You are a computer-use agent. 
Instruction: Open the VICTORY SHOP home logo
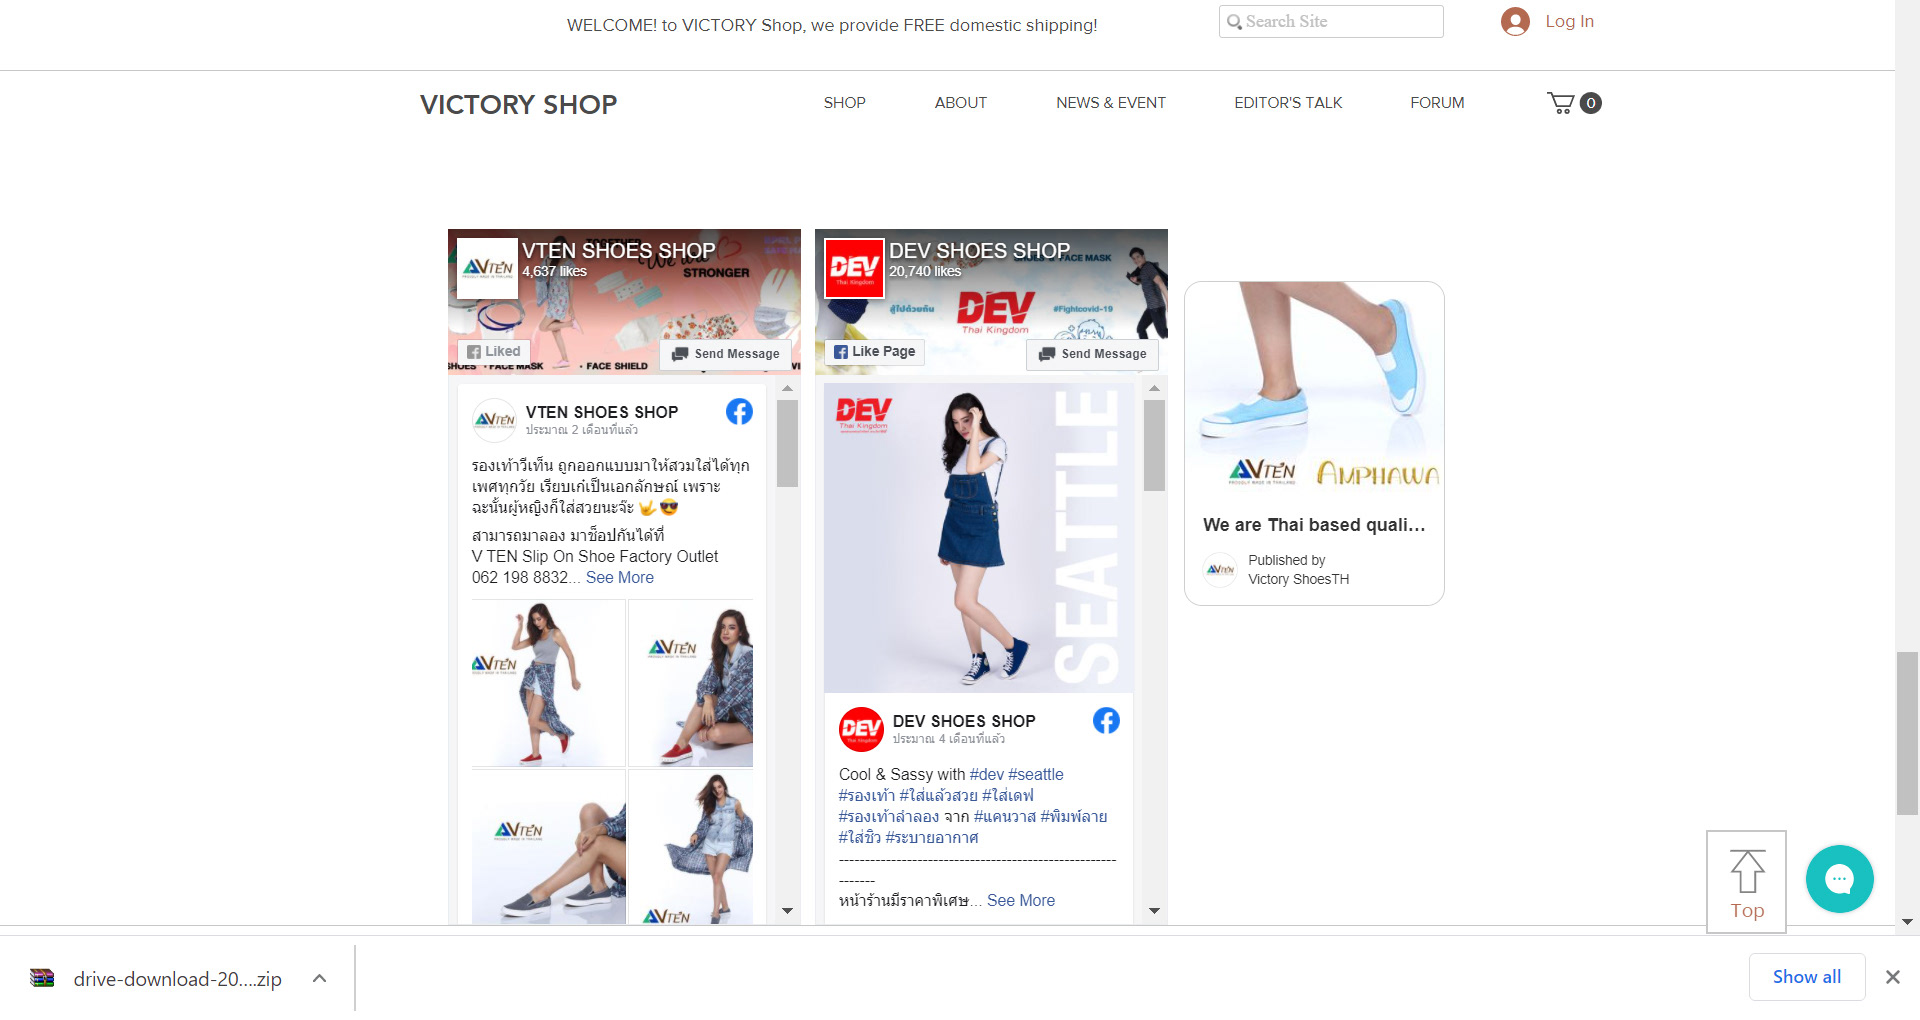[518, 104]
